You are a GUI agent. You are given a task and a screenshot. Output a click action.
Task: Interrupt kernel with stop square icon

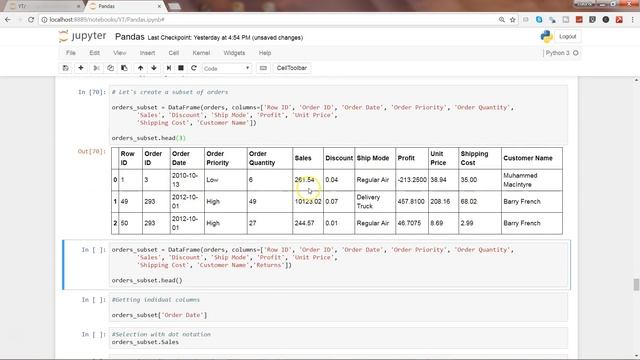(x=181, y=68)
